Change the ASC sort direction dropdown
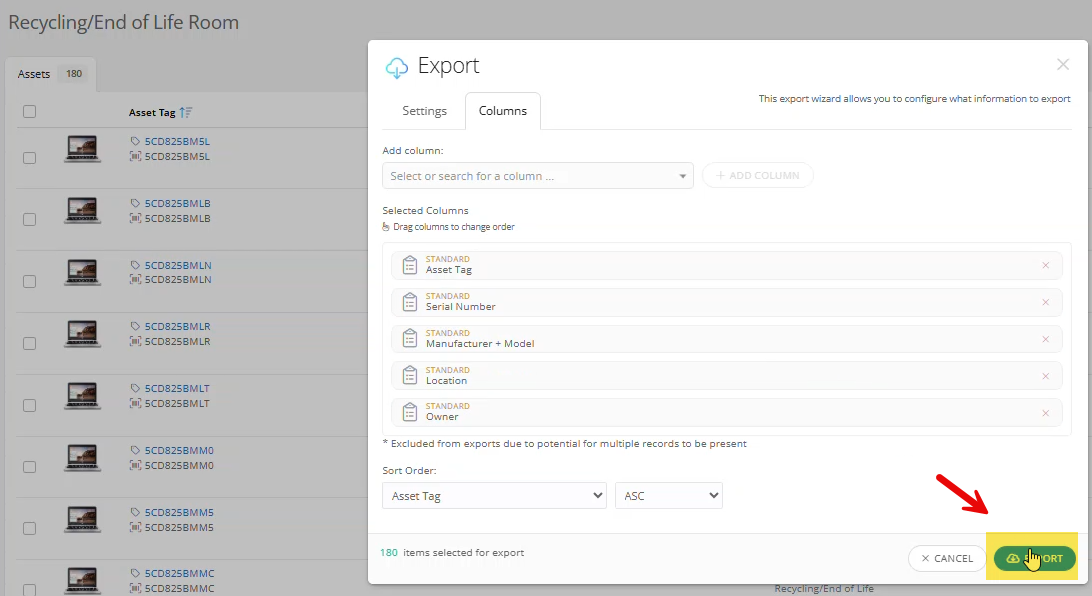Image resolution: width=1092 pixels, height=596 pixels. 668,495
